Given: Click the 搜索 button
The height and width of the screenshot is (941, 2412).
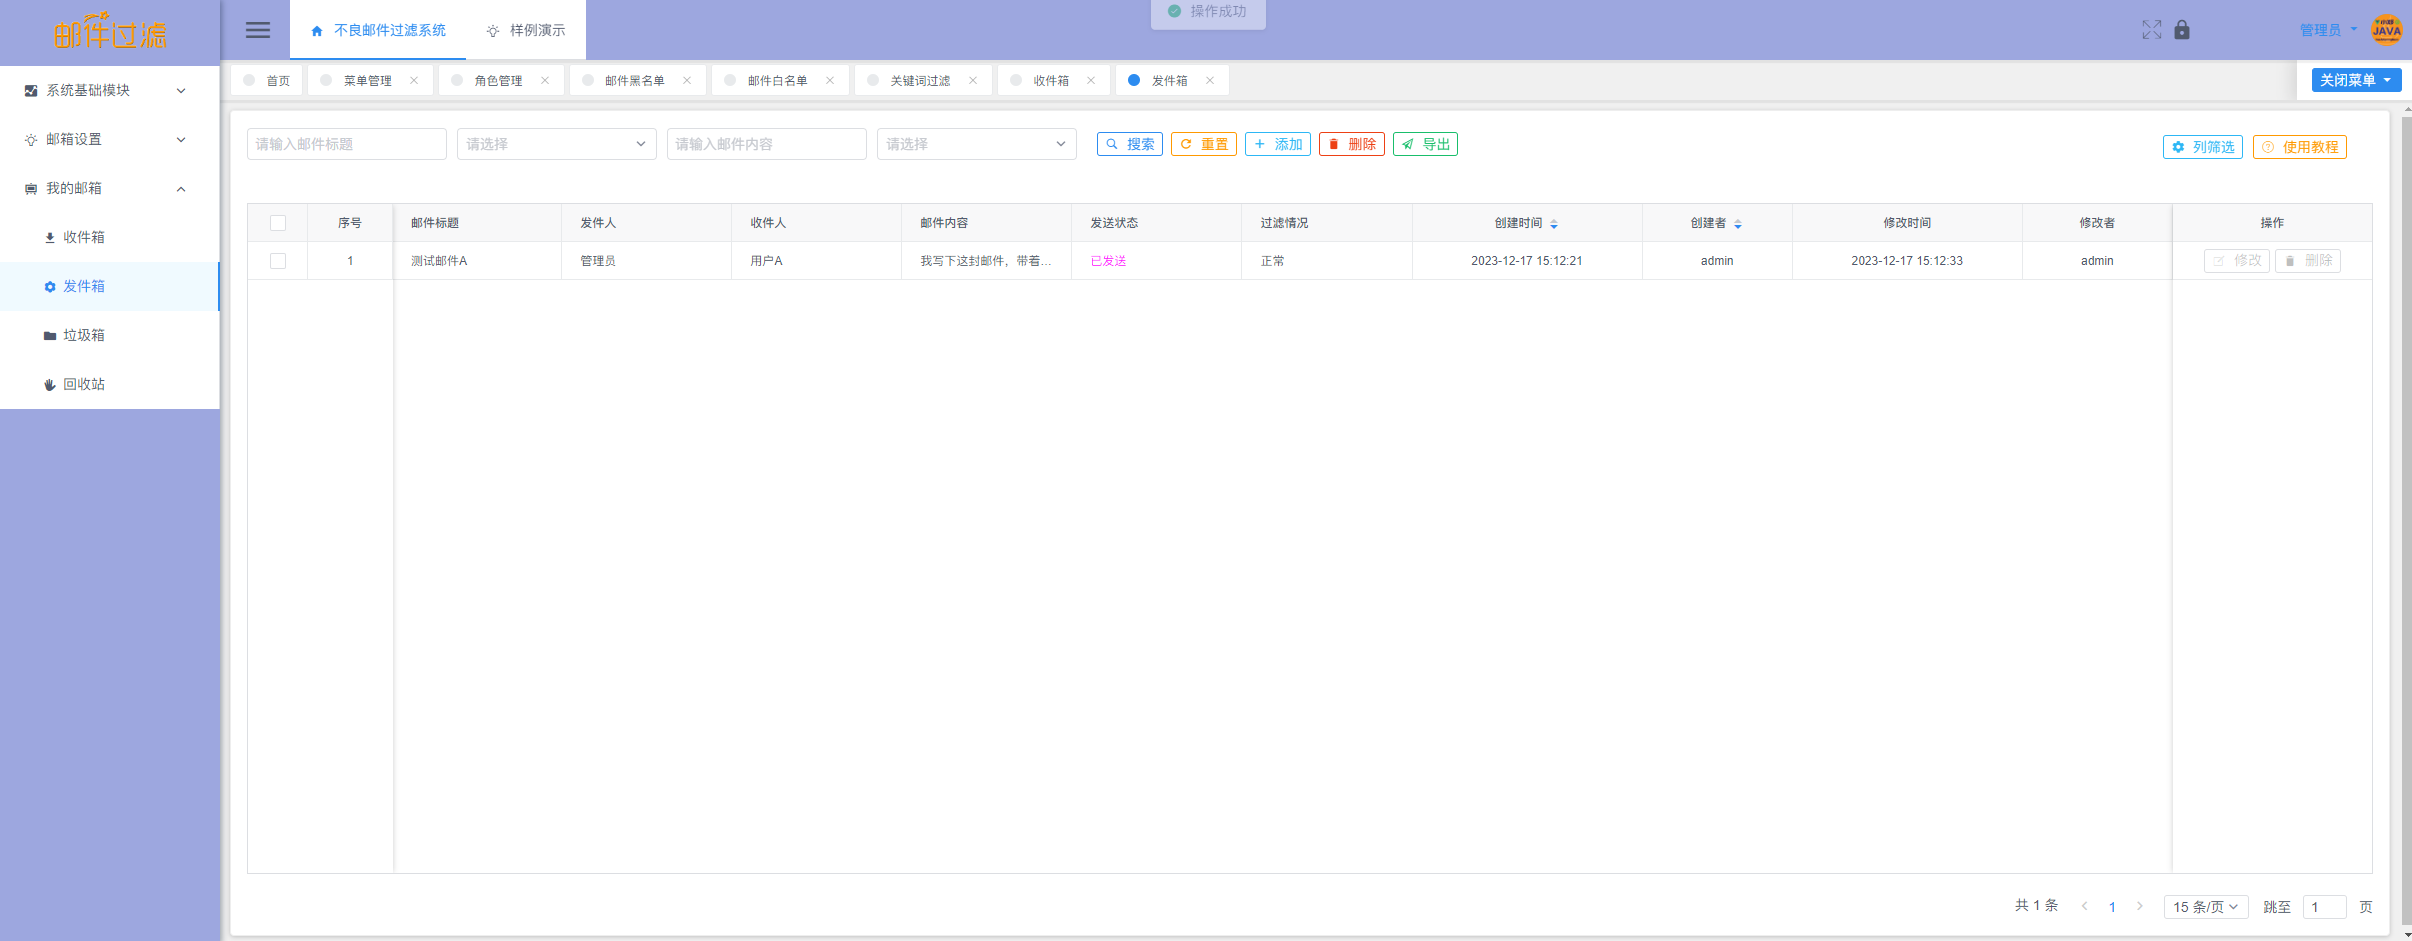Looking at the screenshot, I should [x=1130, y=144].
